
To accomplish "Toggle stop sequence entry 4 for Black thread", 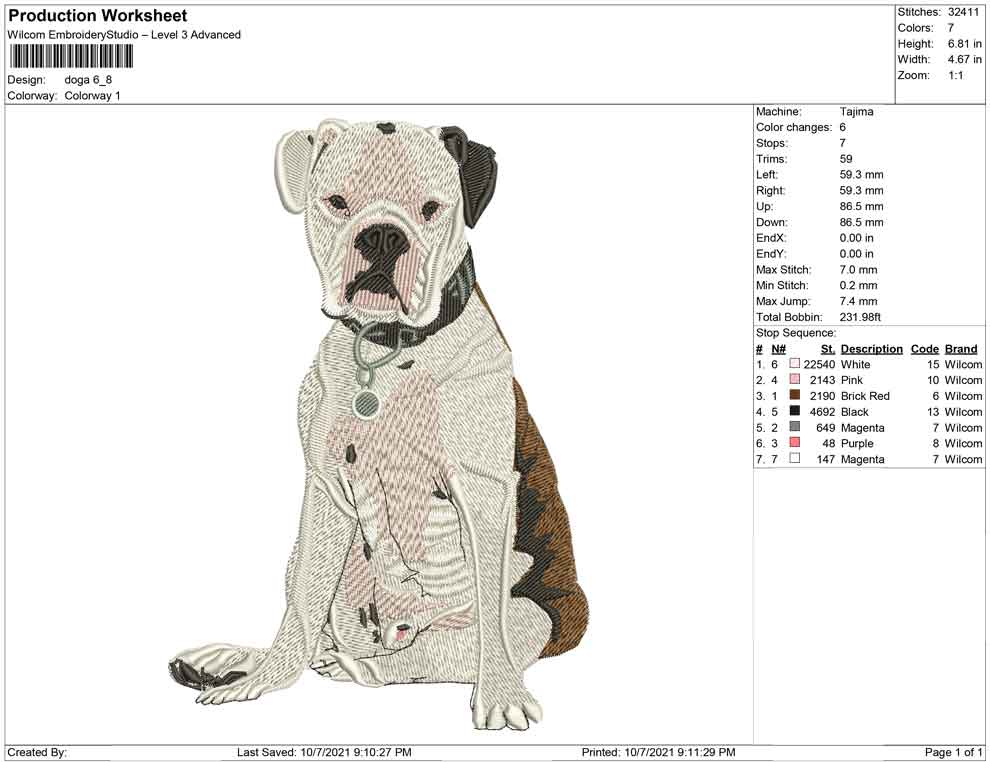I will (761, 412).
